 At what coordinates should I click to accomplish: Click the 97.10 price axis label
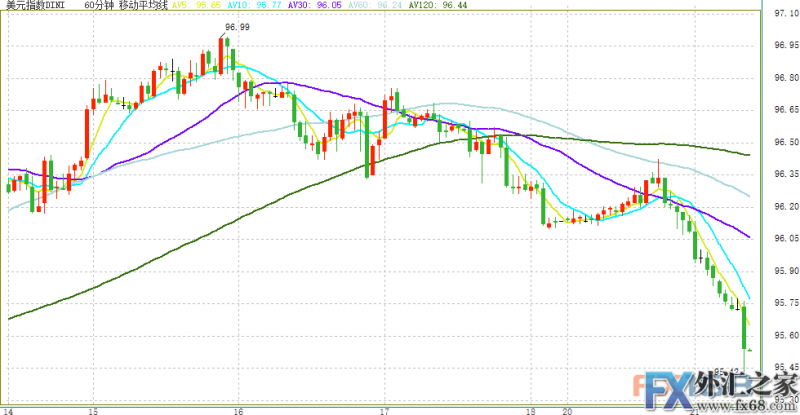pyautogui.click(x=784, y=13)
